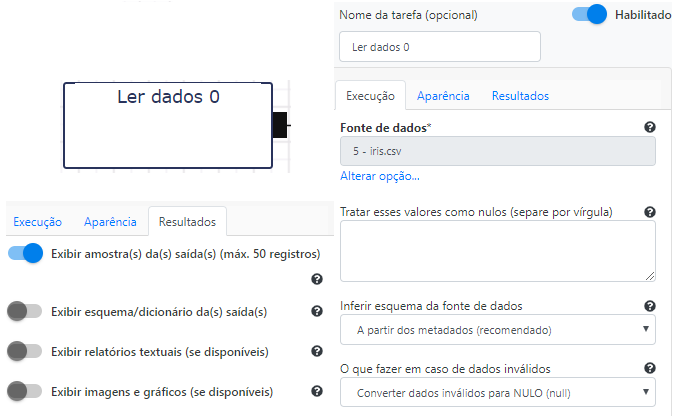Open help for Tratar esses valores como nulos
The height and width of the screenshot is (419, 677).
click(x=650, y=212)
